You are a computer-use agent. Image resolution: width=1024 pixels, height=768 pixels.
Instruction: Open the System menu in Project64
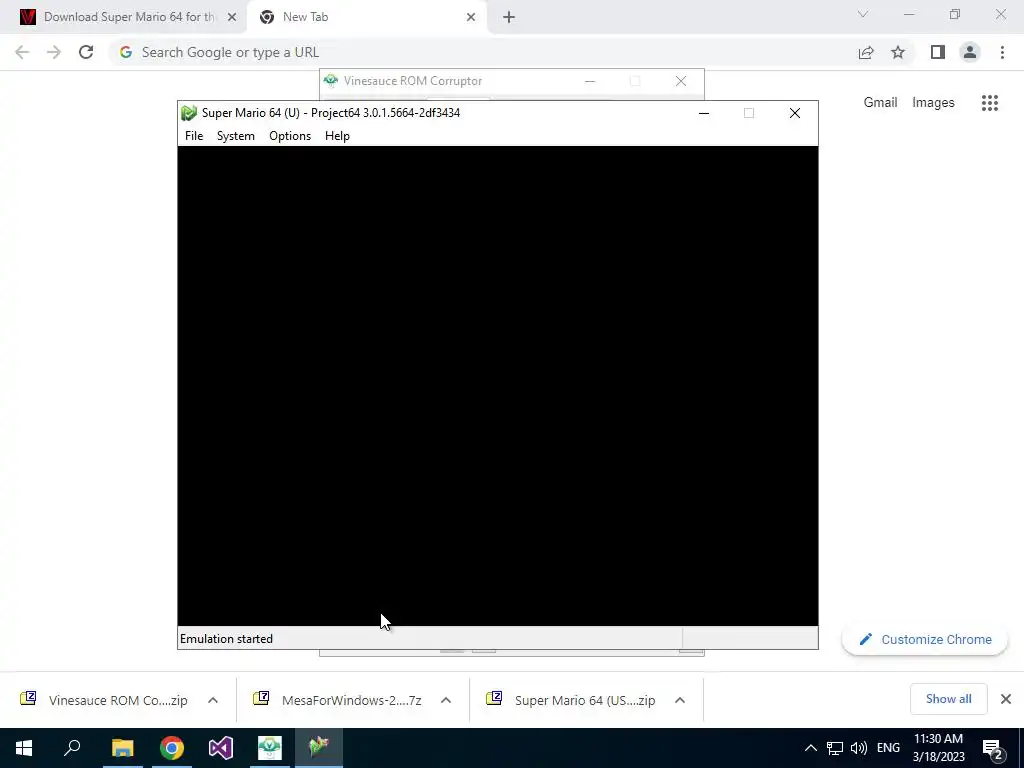tap(236, 136)
